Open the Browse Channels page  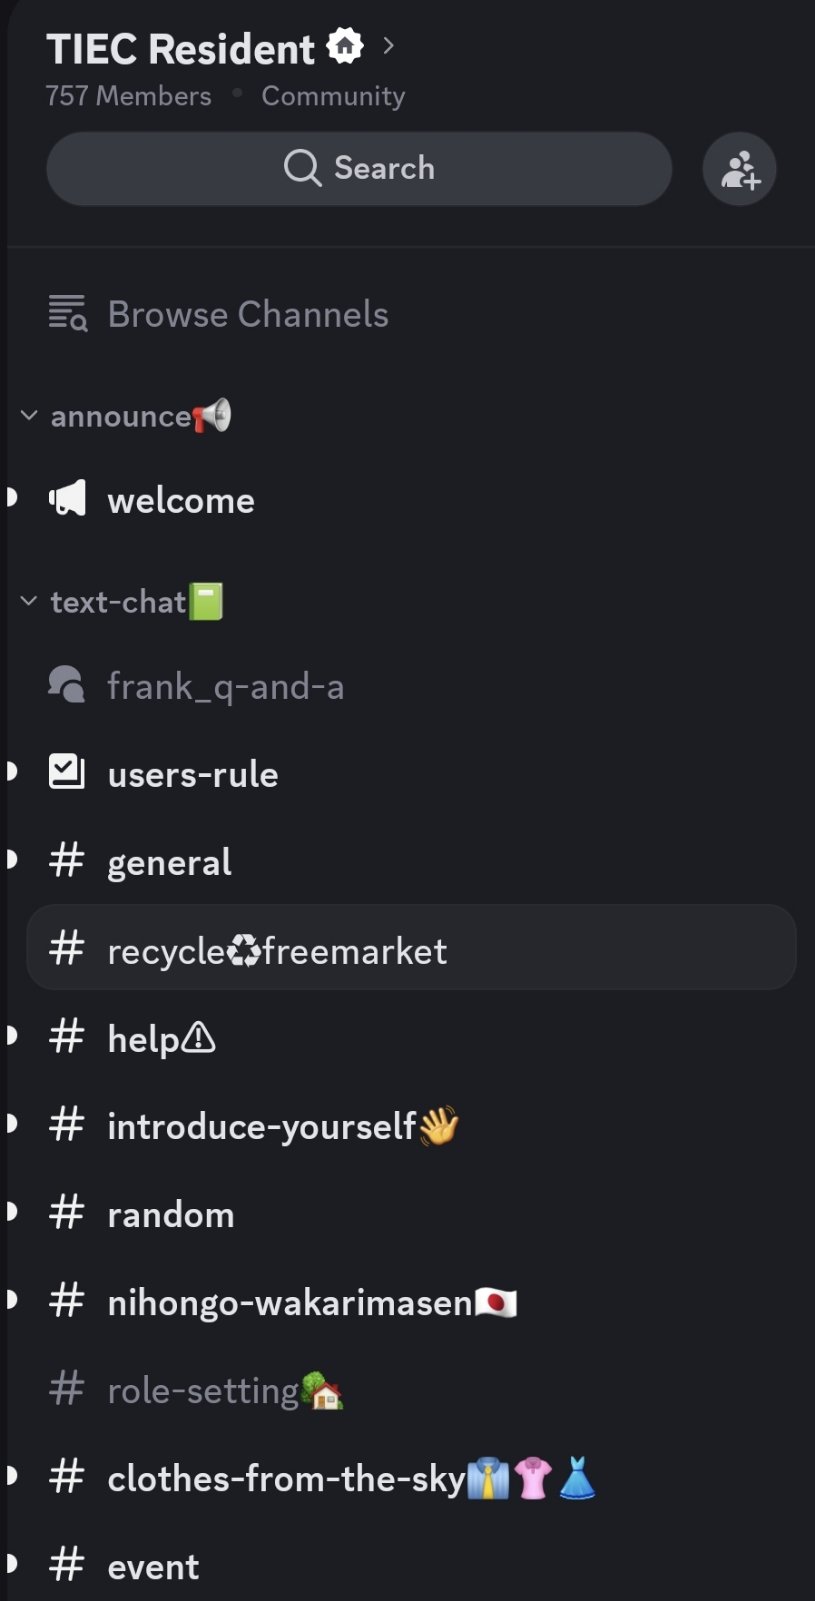click(x=247, y=314)
